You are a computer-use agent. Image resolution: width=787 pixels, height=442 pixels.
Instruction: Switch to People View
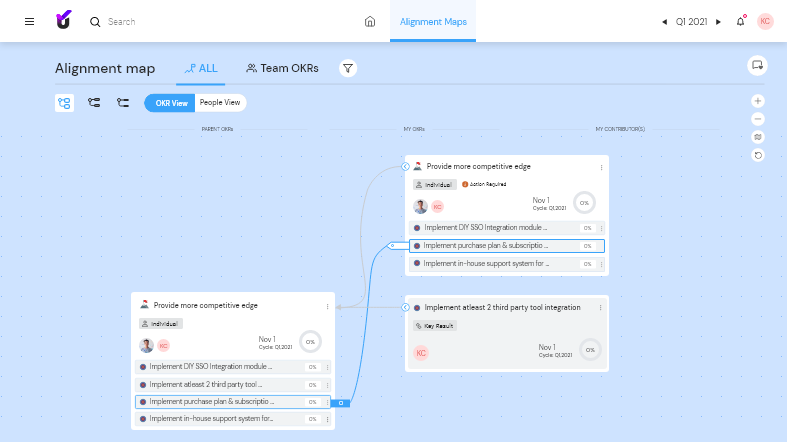[x=219, y=102]
